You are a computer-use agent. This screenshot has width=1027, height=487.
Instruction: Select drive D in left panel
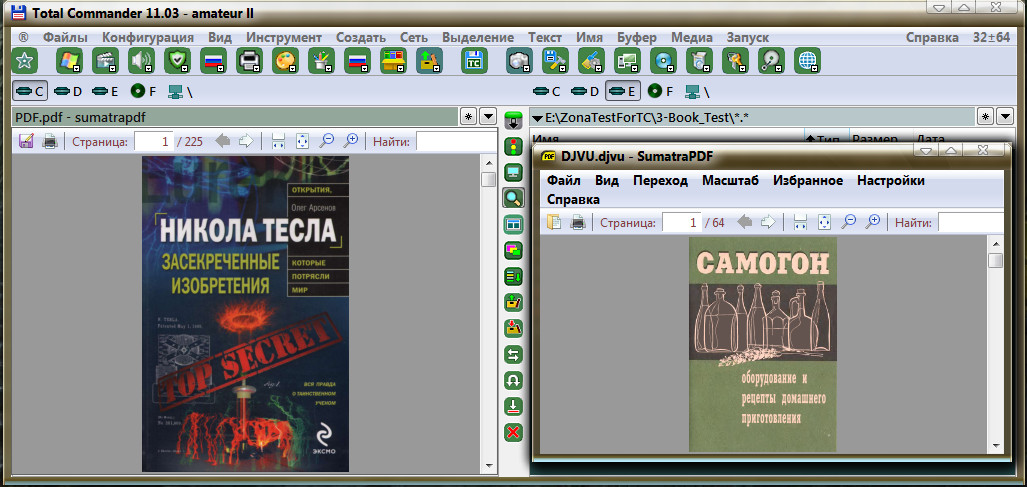[68, 92]
